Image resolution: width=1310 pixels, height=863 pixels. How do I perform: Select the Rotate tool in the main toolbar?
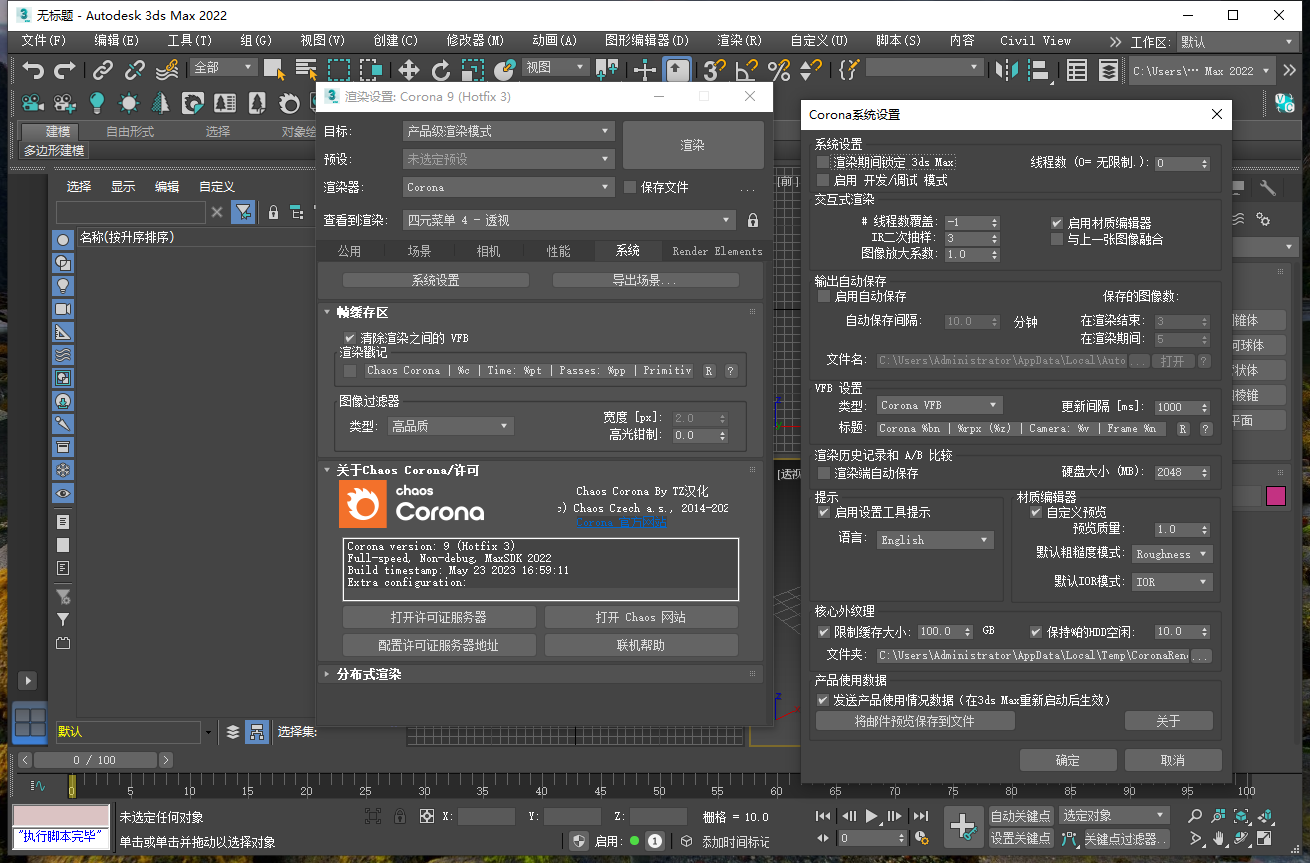pyautogui.click(x=438, y=71)
